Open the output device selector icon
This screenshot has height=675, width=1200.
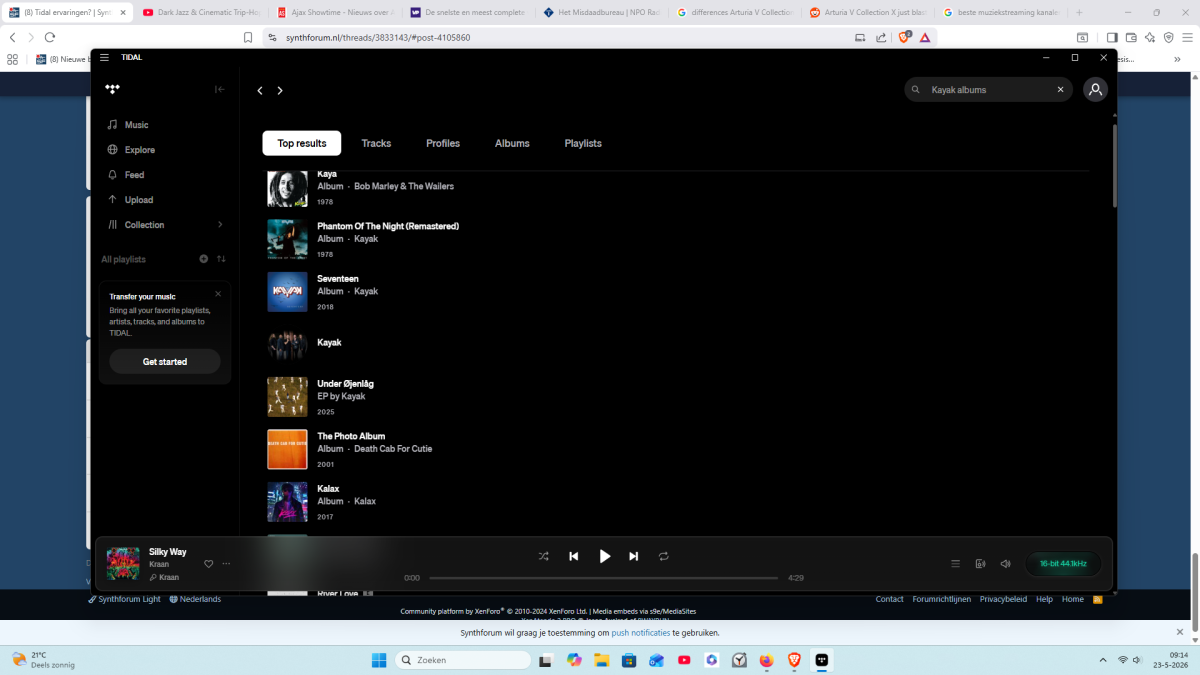tap(980, 564)
